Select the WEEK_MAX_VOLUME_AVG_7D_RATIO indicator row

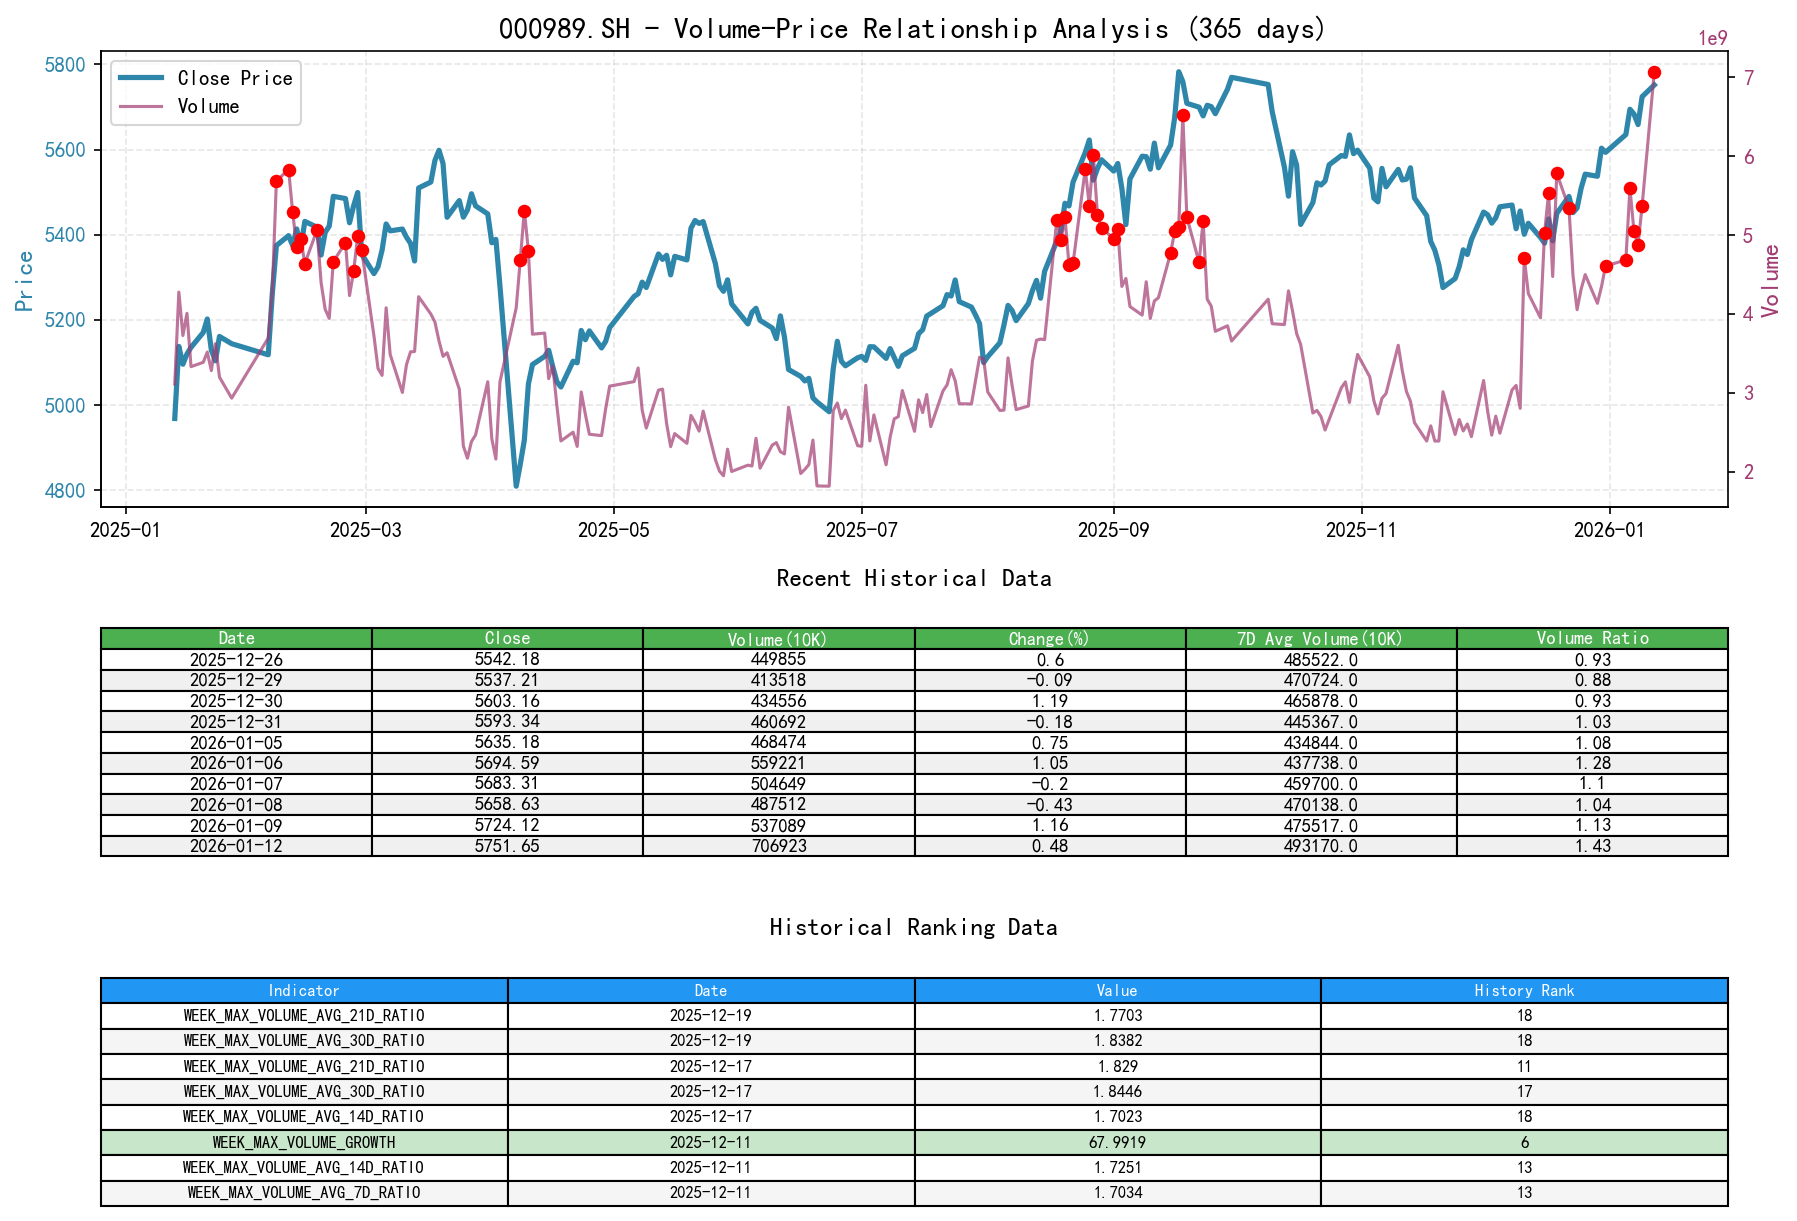(302, 1191)
